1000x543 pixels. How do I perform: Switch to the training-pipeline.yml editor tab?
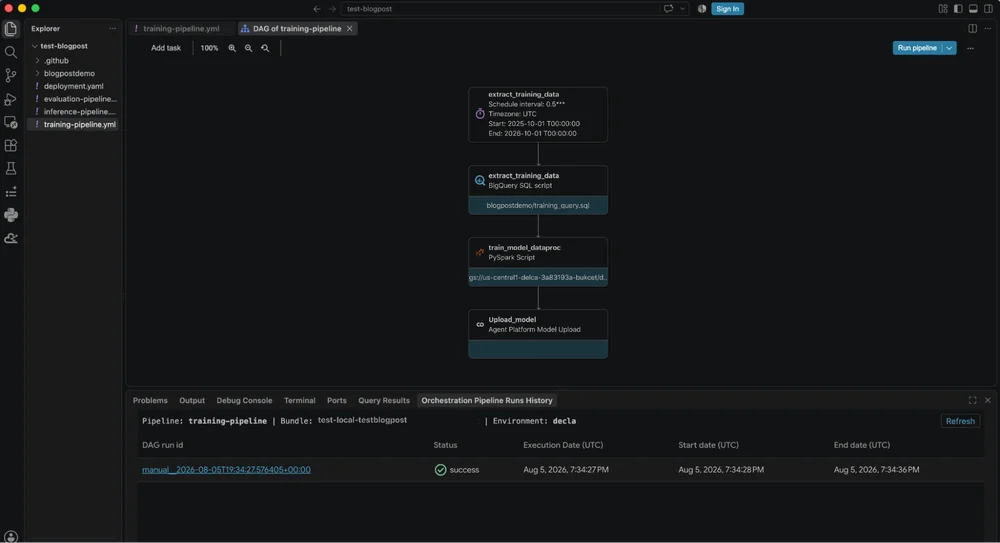(x=181, y=29)
